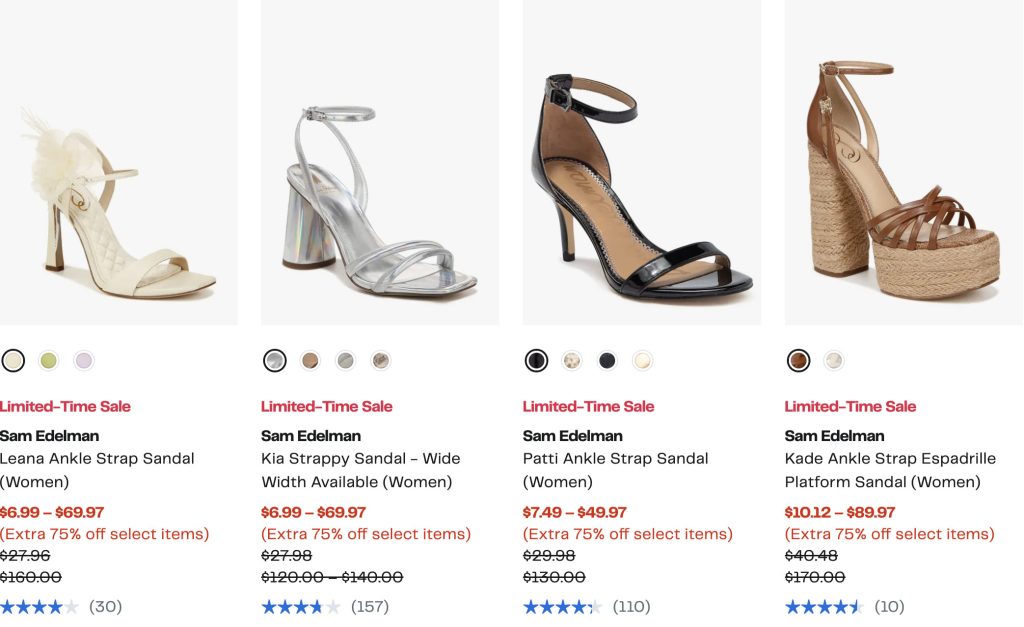Choose ivory swatch on Leana sandal

tap(13, 360)
